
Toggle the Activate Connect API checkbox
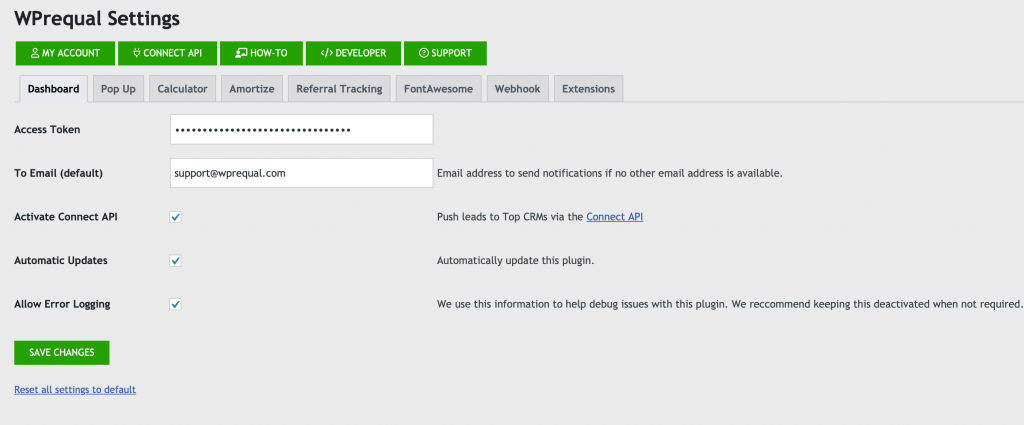[175, 217]
